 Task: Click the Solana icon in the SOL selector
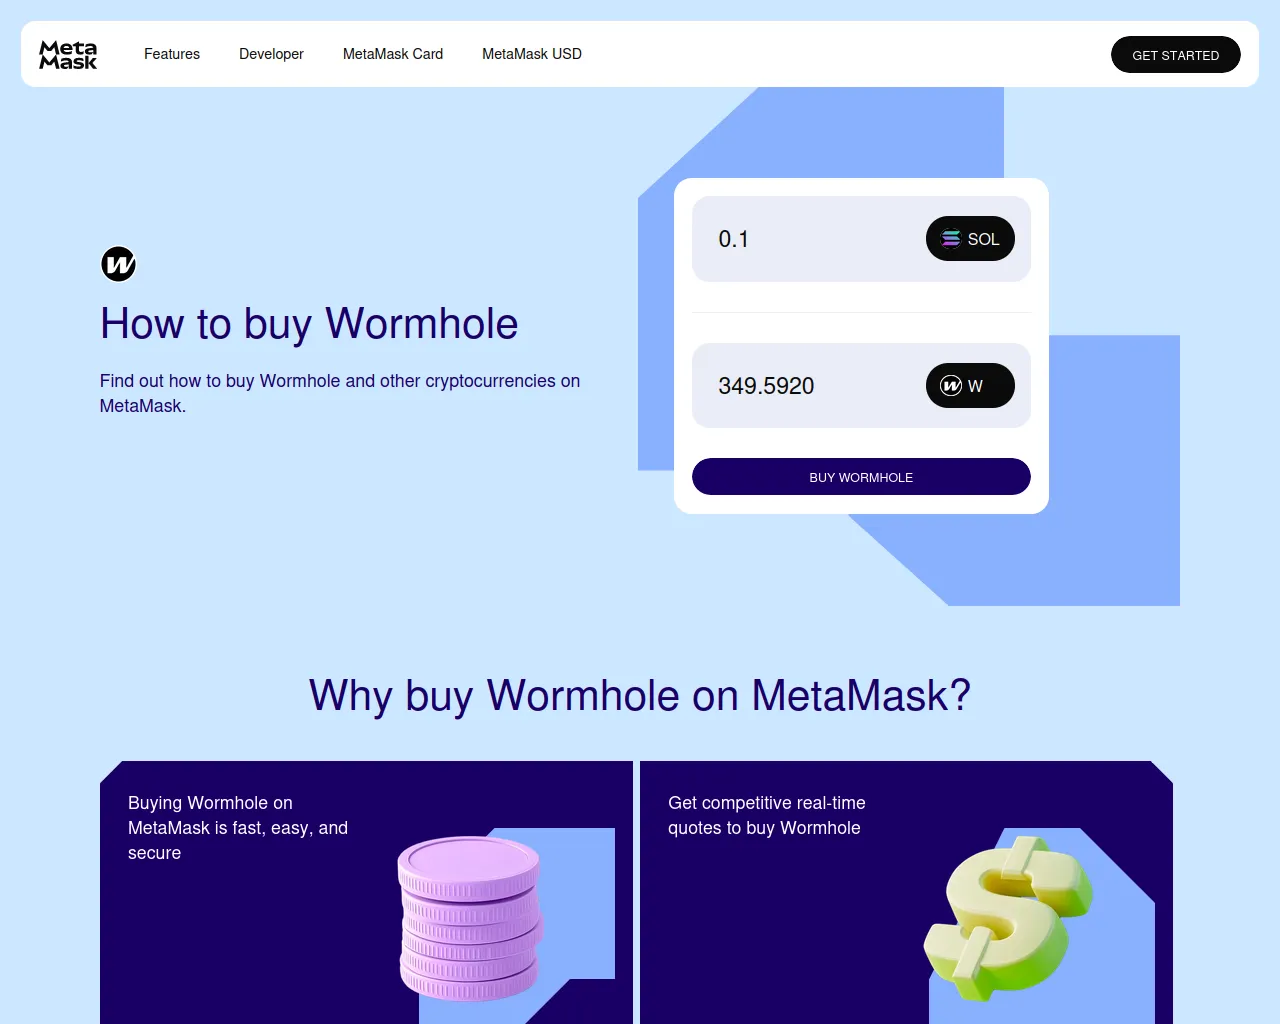tap(951, 239)
